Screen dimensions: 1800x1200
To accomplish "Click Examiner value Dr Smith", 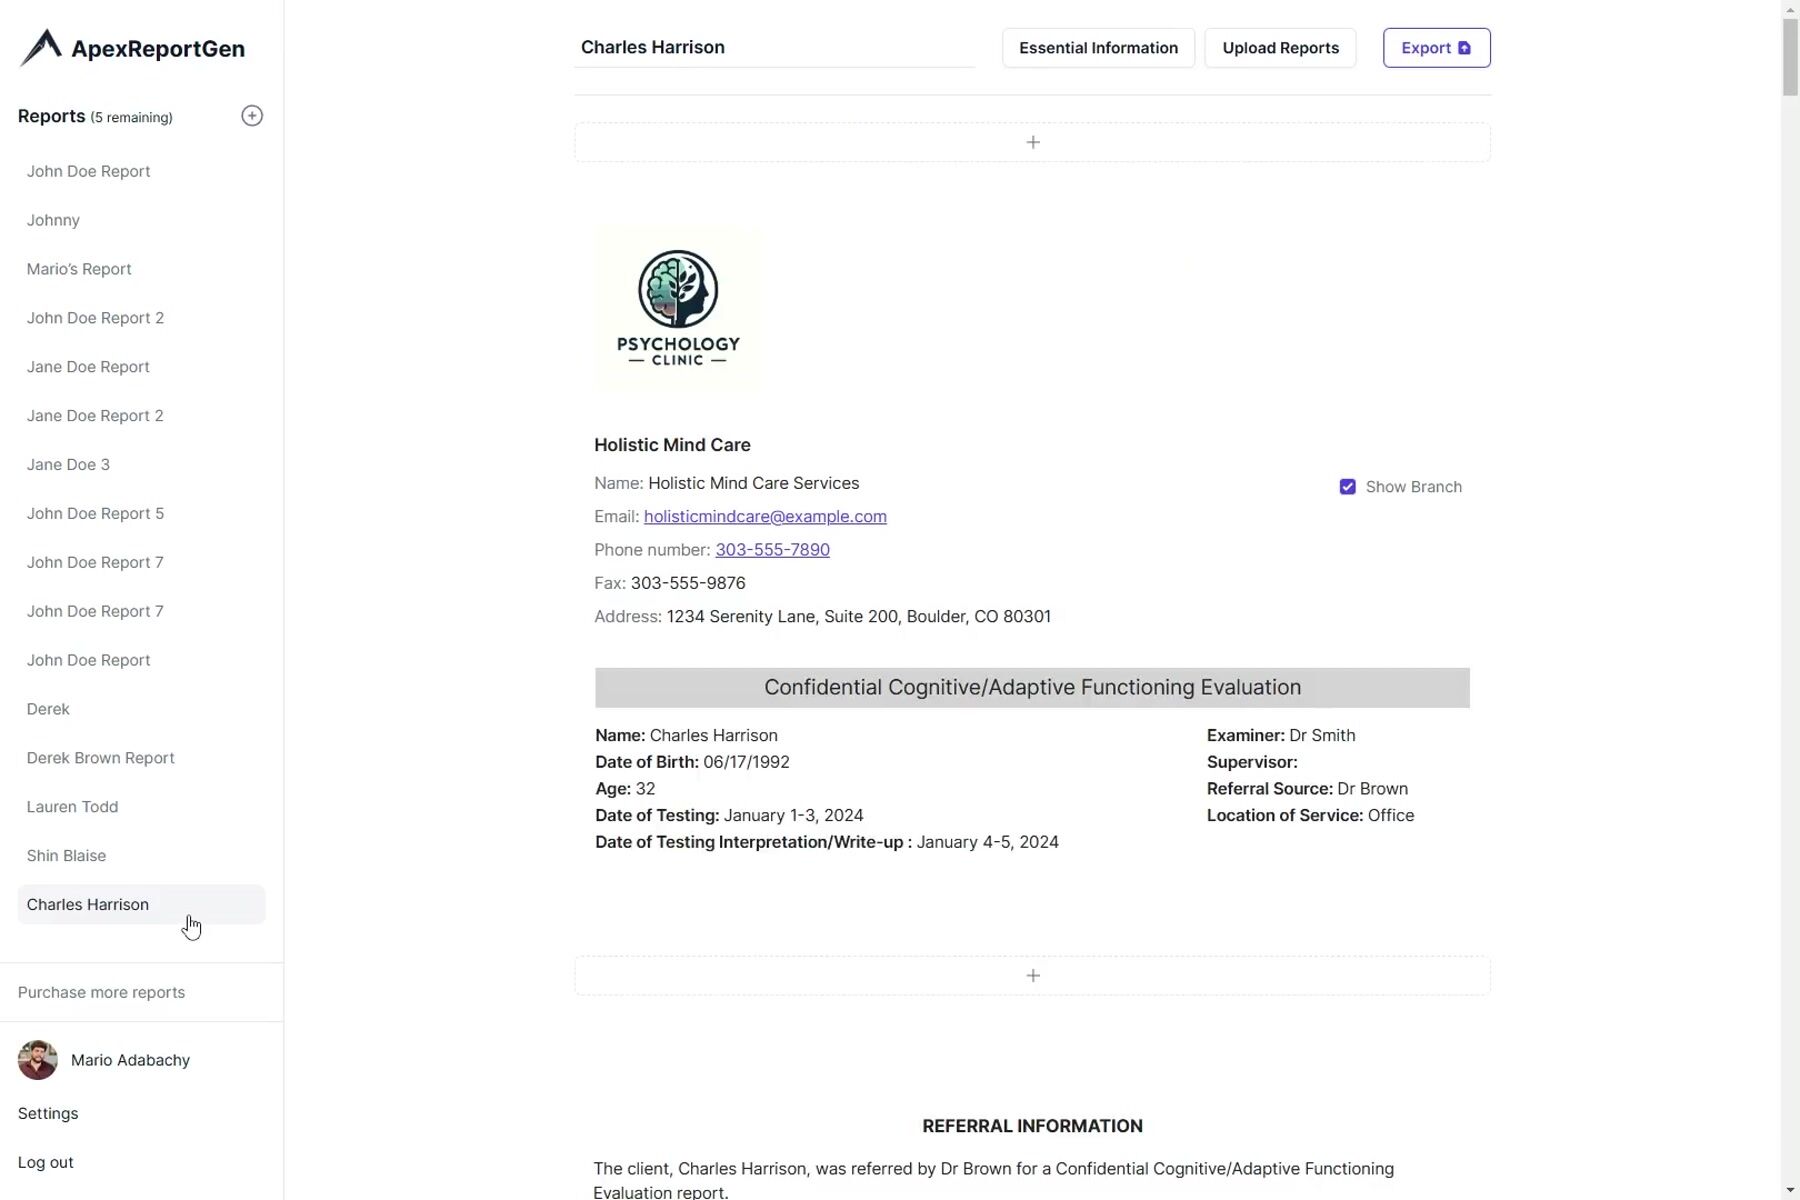I will click(1322, 736).
